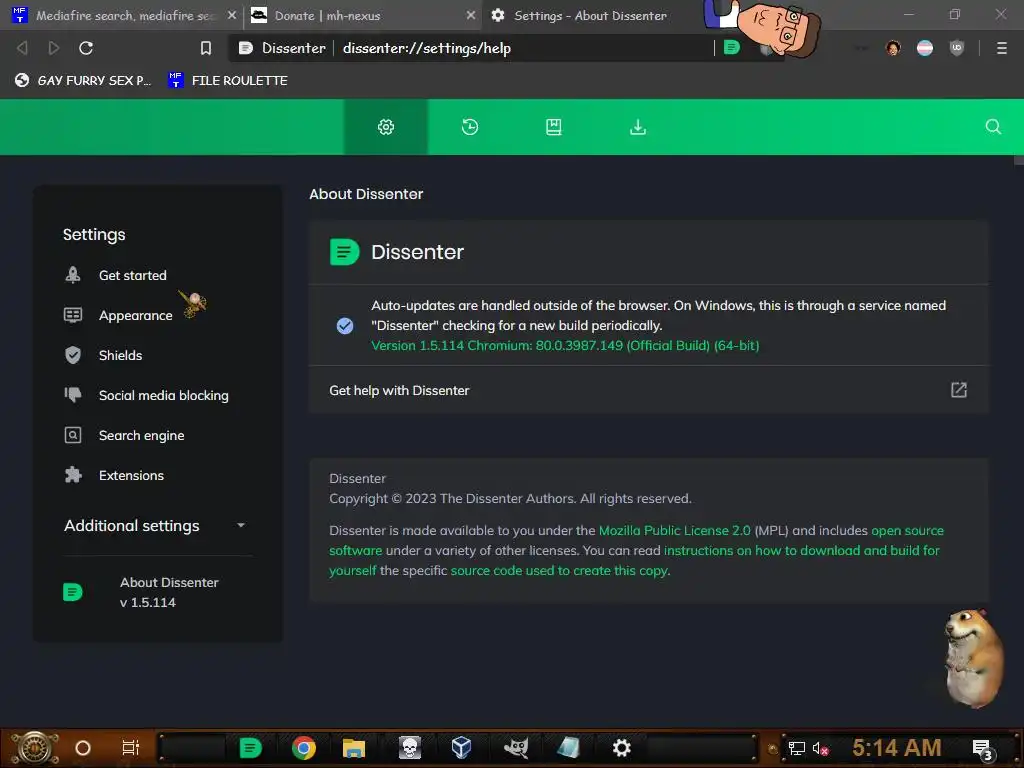Open the gear Settings app on taskbar
The width and height of the screenshot is (1024, 768).
(621, 748)
